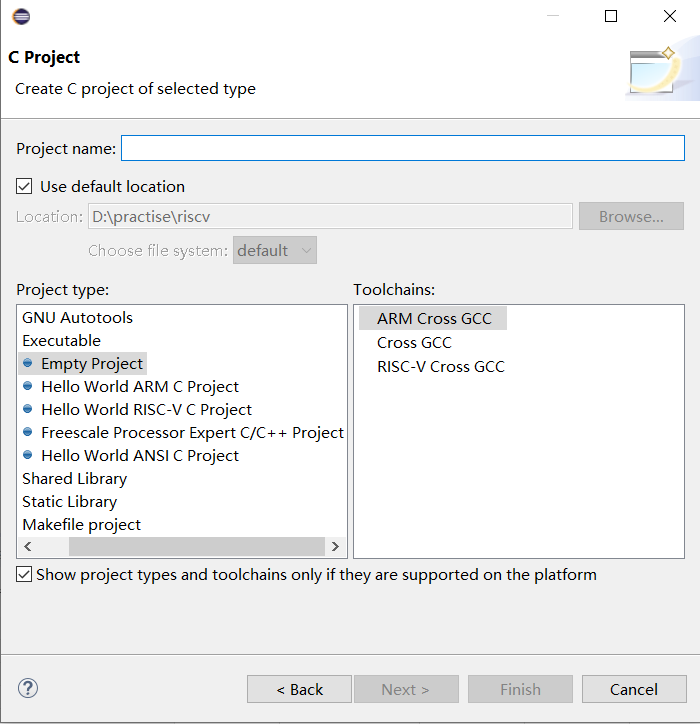The height and width of the screenshot is (724, 700).
Task: Choose Cross GCC toolchain
Action: (414, 343)
